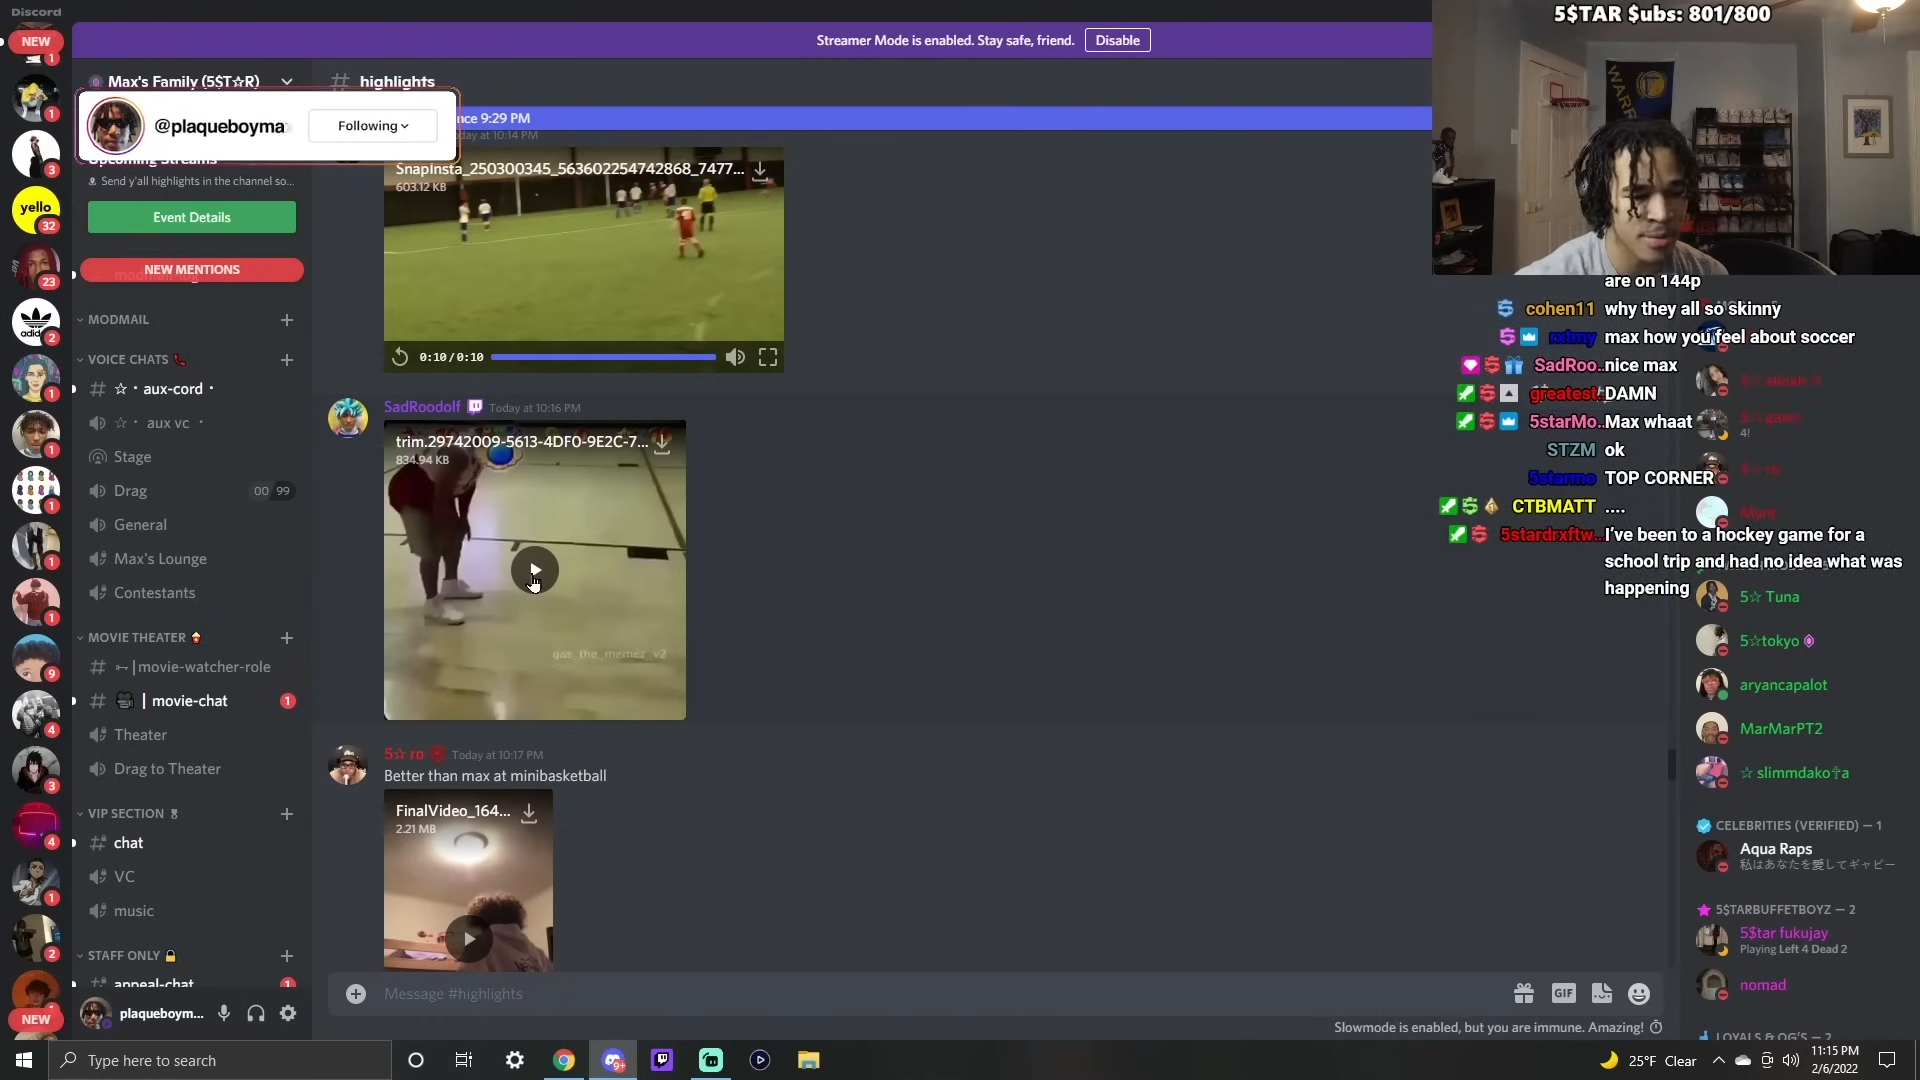Add a channel to STAFF ONLY category
Viewport: 1920px width, 1080px height.
pyautogui.click(x=287, y=955)
